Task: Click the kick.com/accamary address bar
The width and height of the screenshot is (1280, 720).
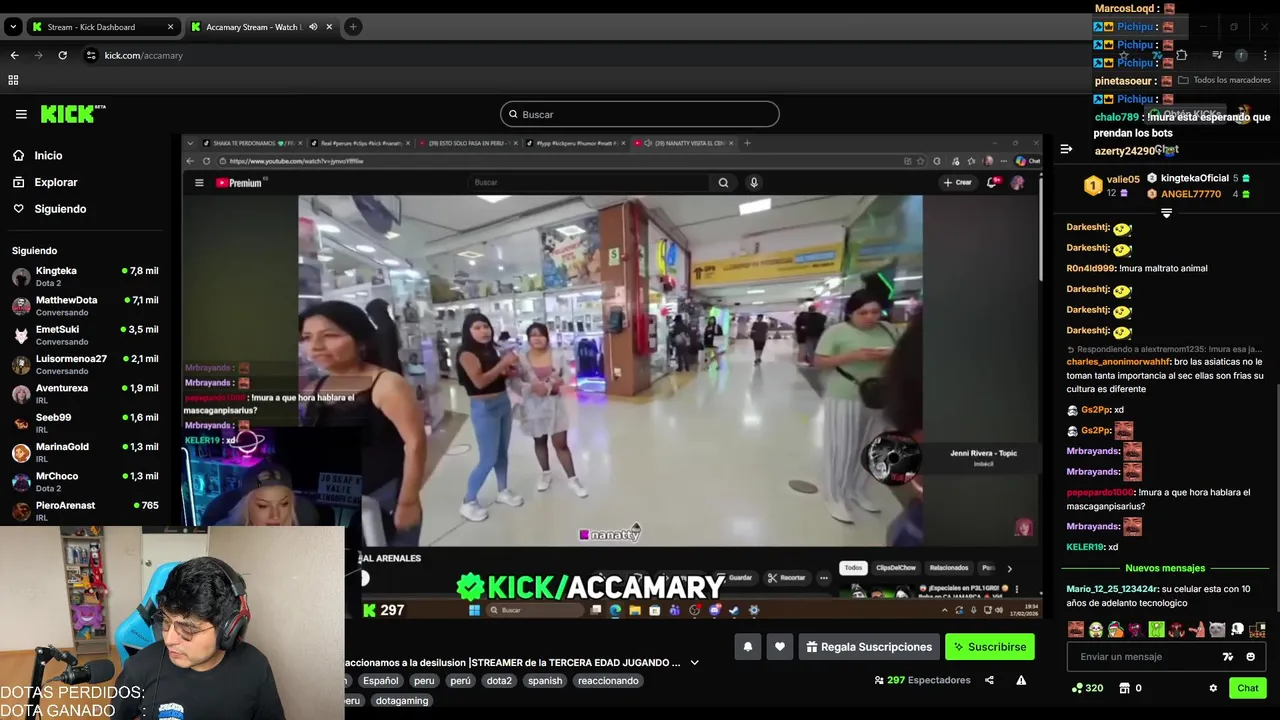Action: [x=143, y=55]
